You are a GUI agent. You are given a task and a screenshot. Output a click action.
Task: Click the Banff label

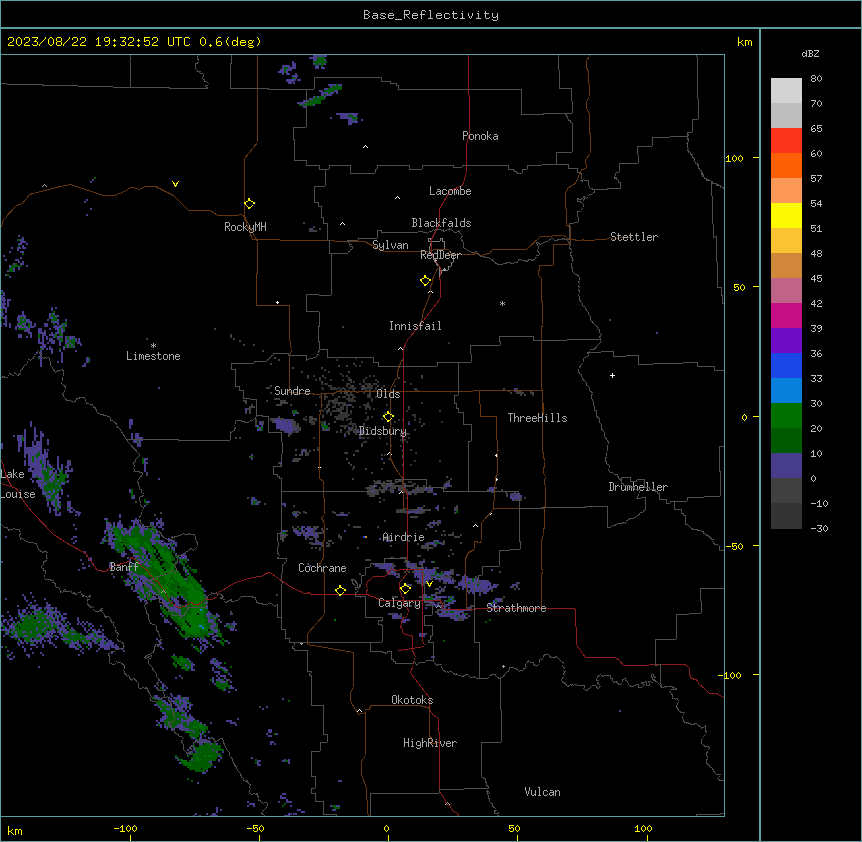pyautogui.click(x=124, y=567)
